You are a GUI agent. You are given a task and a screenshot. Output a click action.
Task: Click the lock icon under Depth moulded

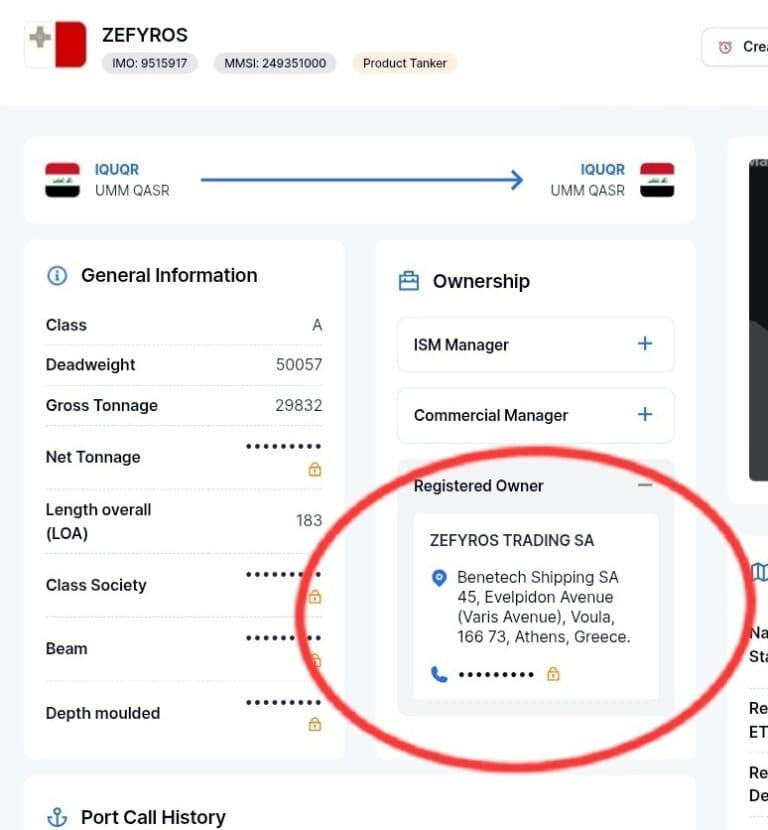[315, 724]
